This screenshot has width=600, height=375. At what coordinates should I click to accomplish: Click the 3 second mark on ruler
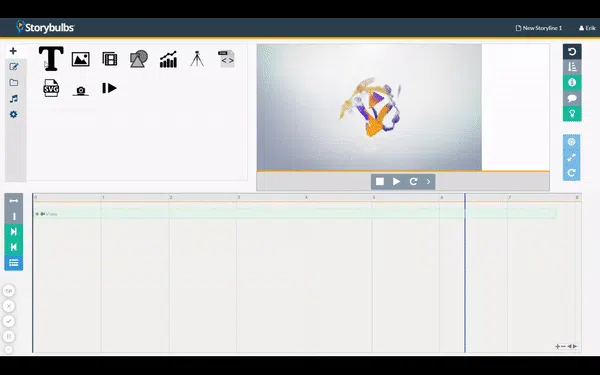tap(238, 197)
